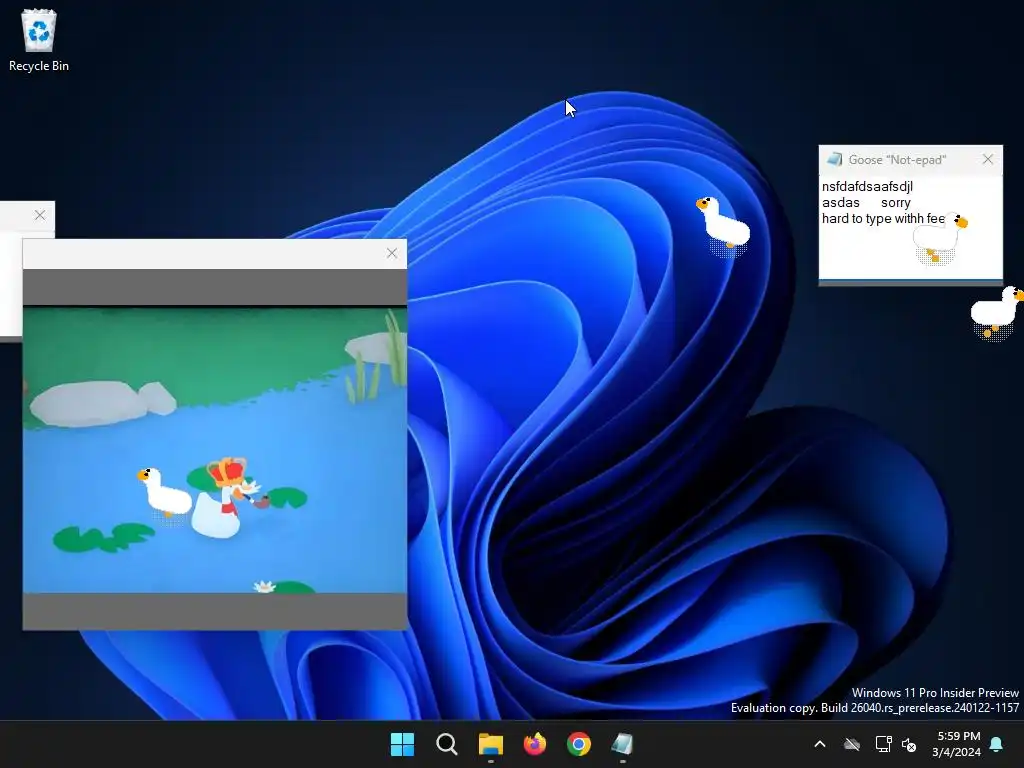Click the goose beside the screen's right edge
Screen dimensions: 1024x768
tap(997, 312)
